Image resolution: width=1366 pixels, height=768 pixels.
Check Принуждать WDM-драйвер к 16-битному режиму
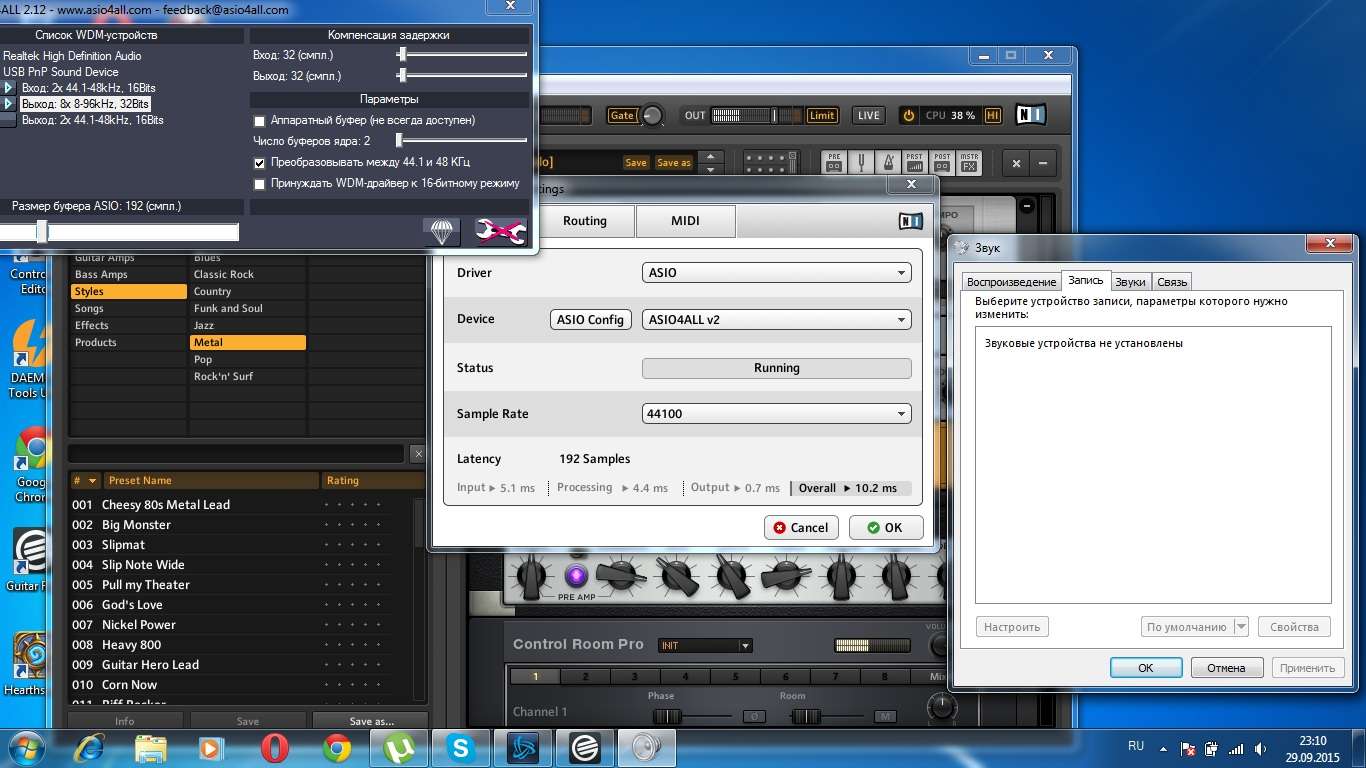pyautogui.click(x=260, y=184)
